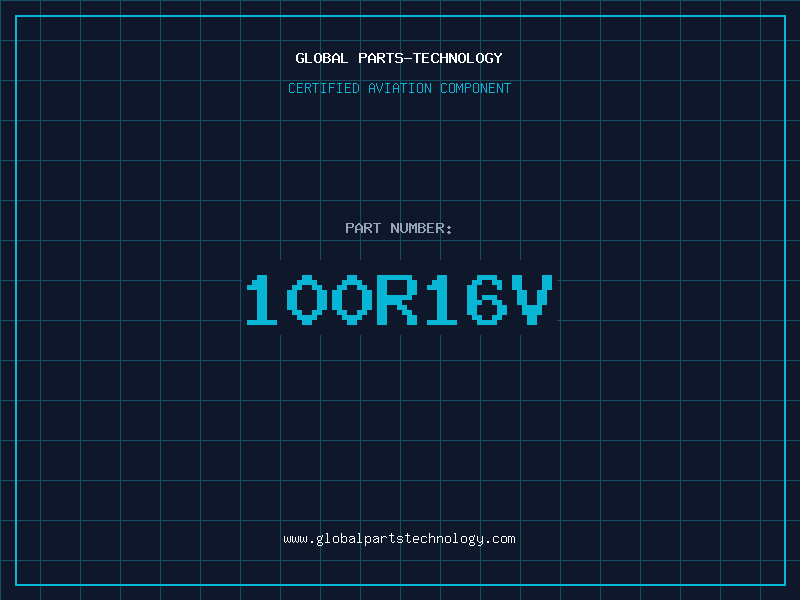The image size is (800, 600).
Task: Click the GLOBAL PARTS-TECHNOLOGY title
Action: pyautogui.click(x=399, y=58)
